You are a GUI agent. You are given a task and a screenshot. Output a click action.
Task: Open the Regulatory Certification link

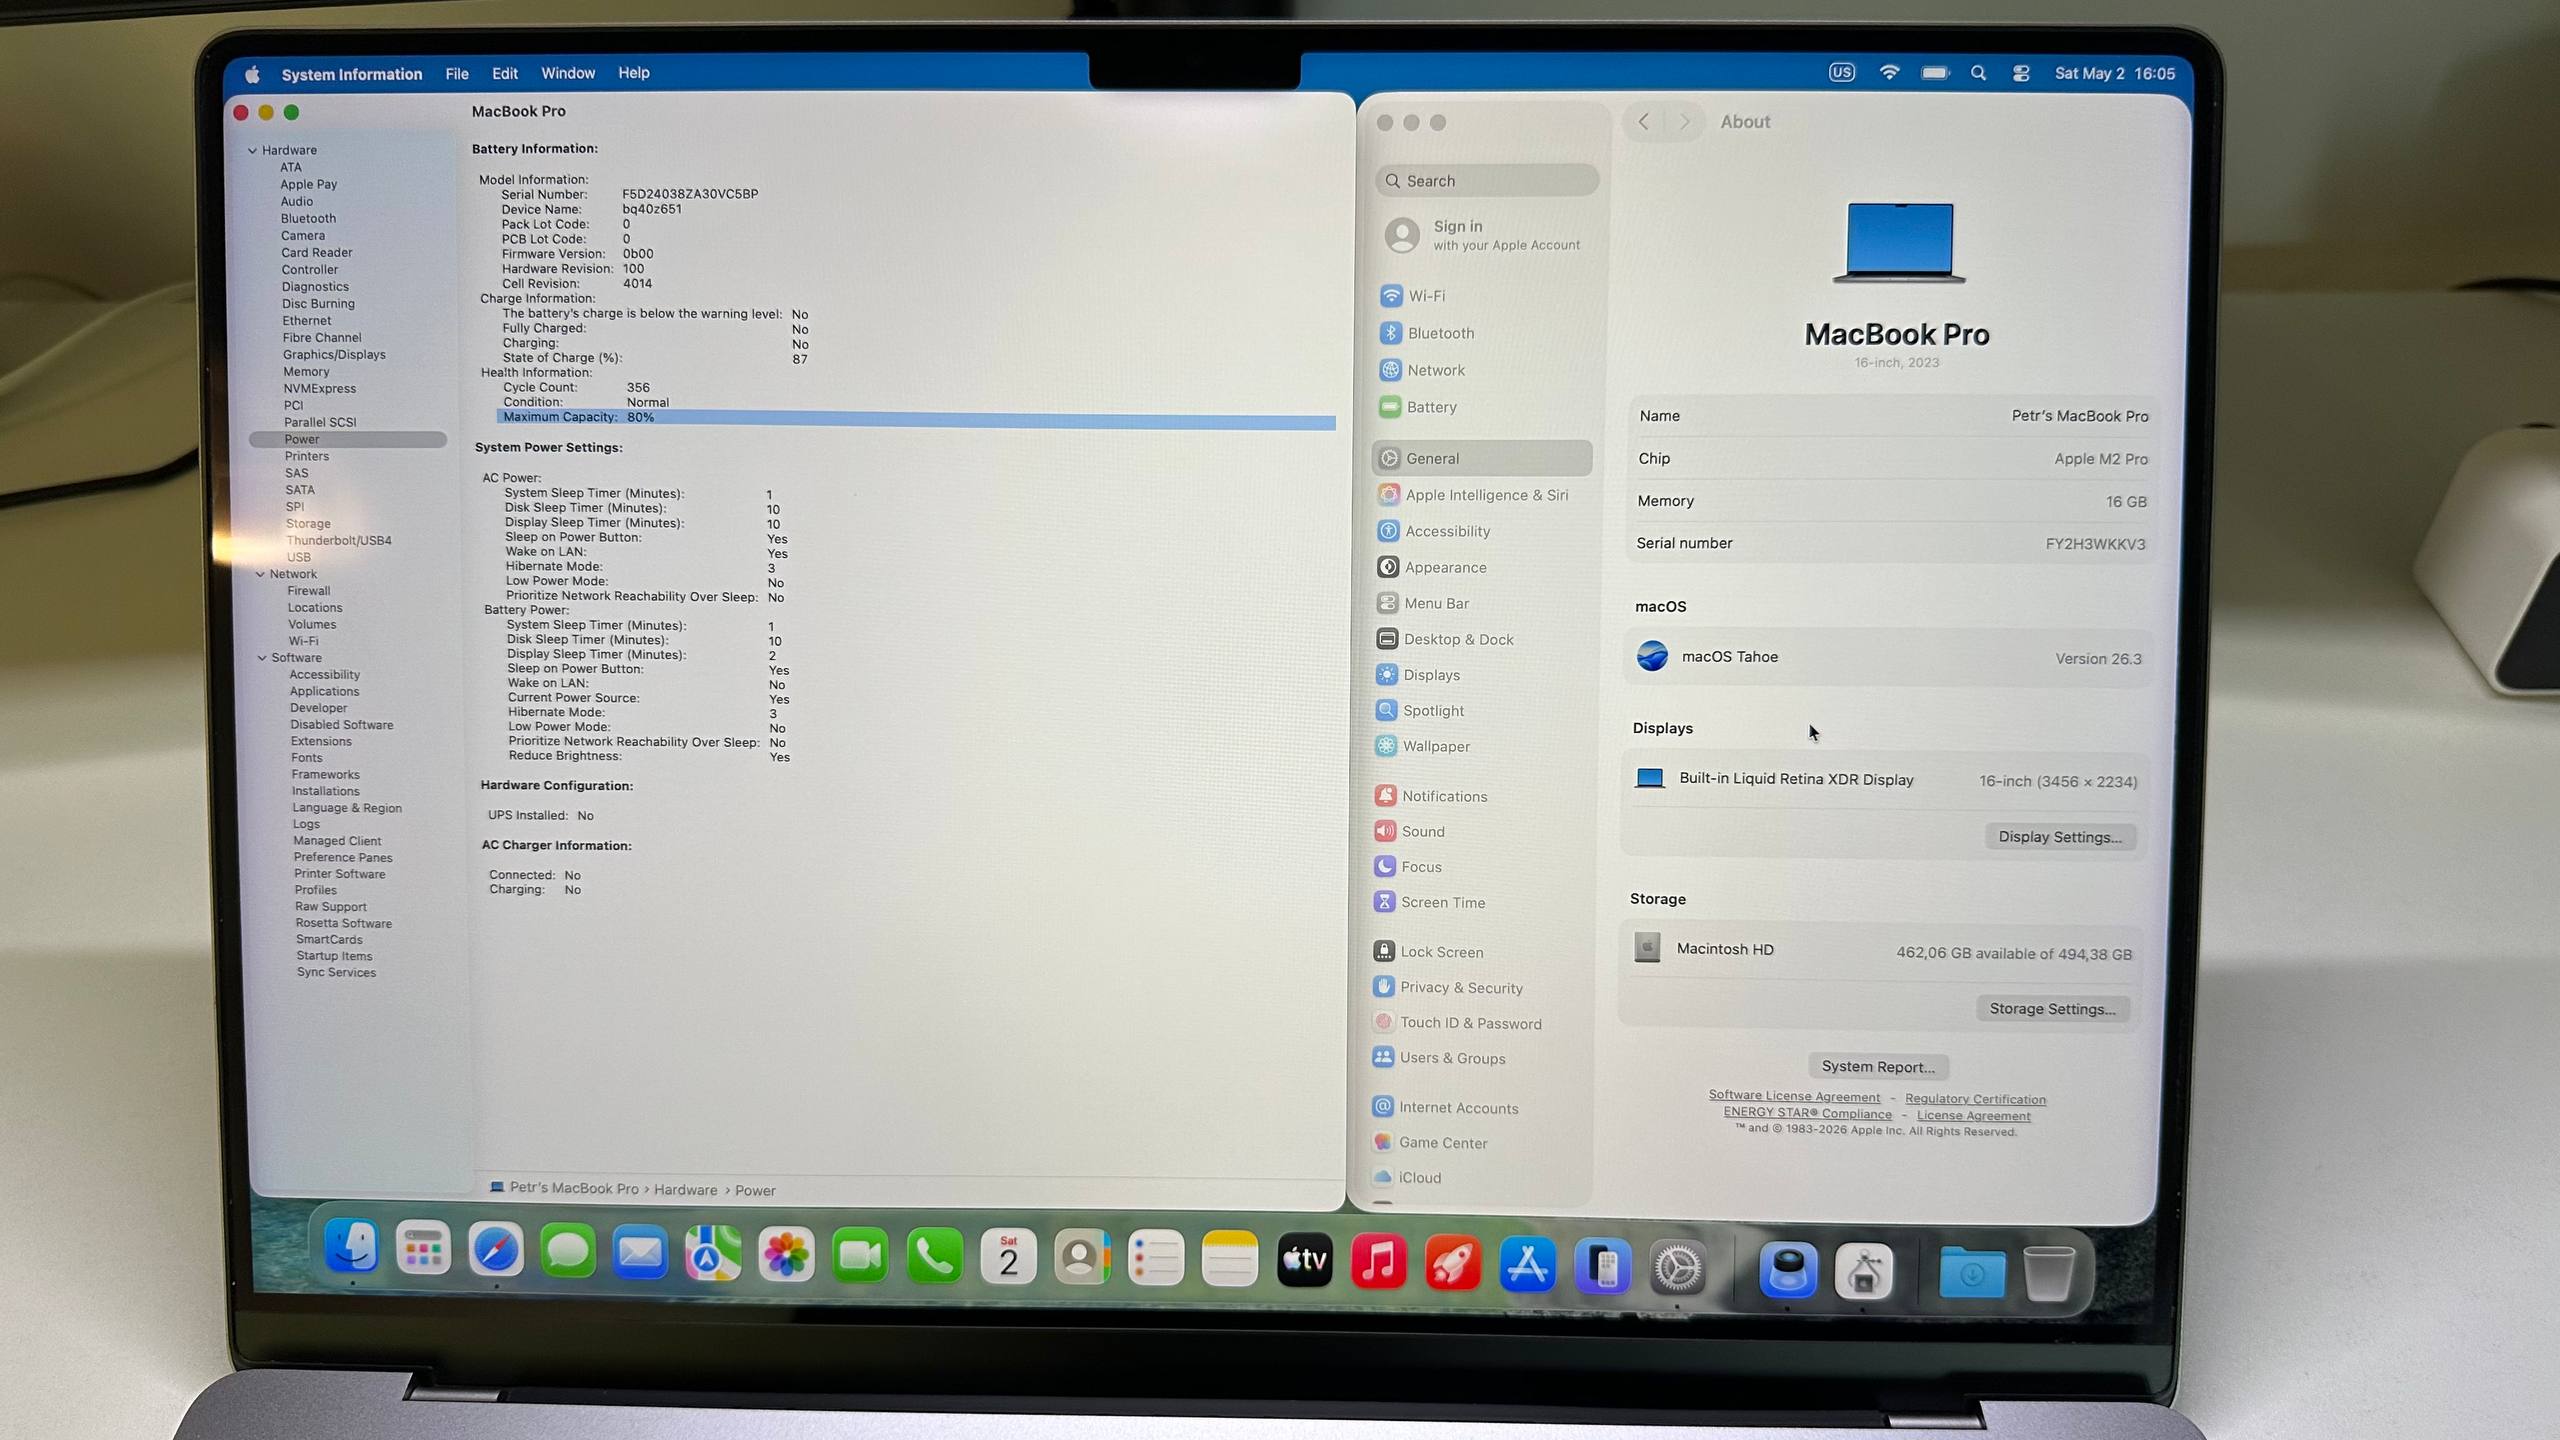(x=1975, y=1099)
